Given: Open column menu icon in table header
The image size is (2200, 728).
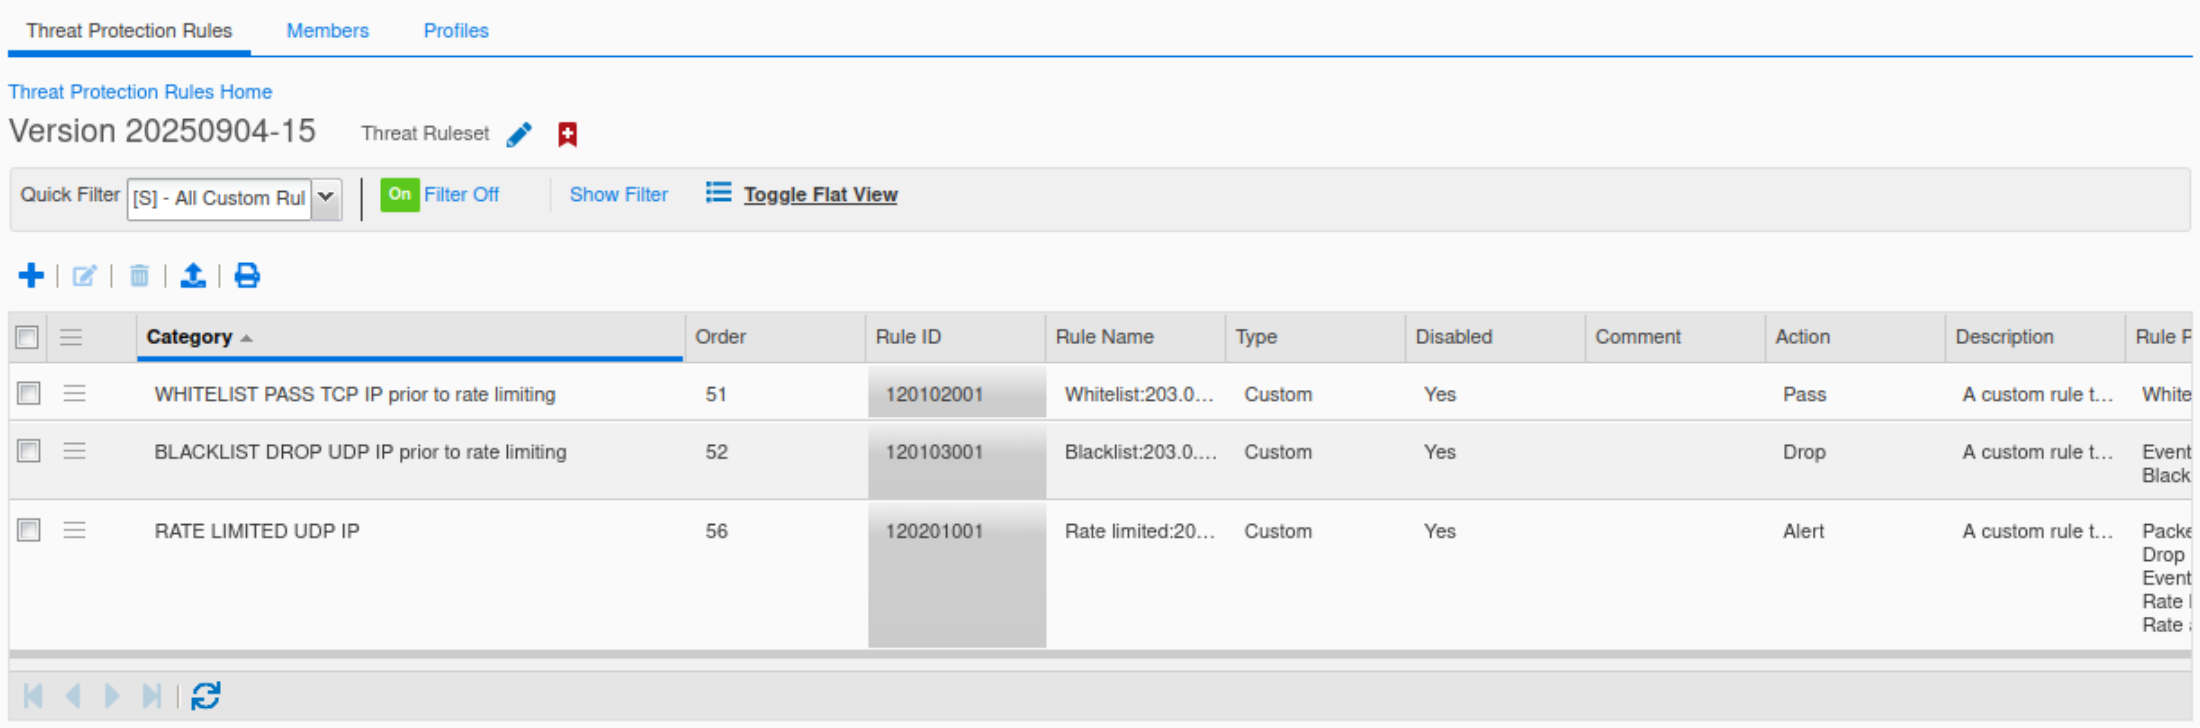Looking at the screenshot, I should coord(71,338).
